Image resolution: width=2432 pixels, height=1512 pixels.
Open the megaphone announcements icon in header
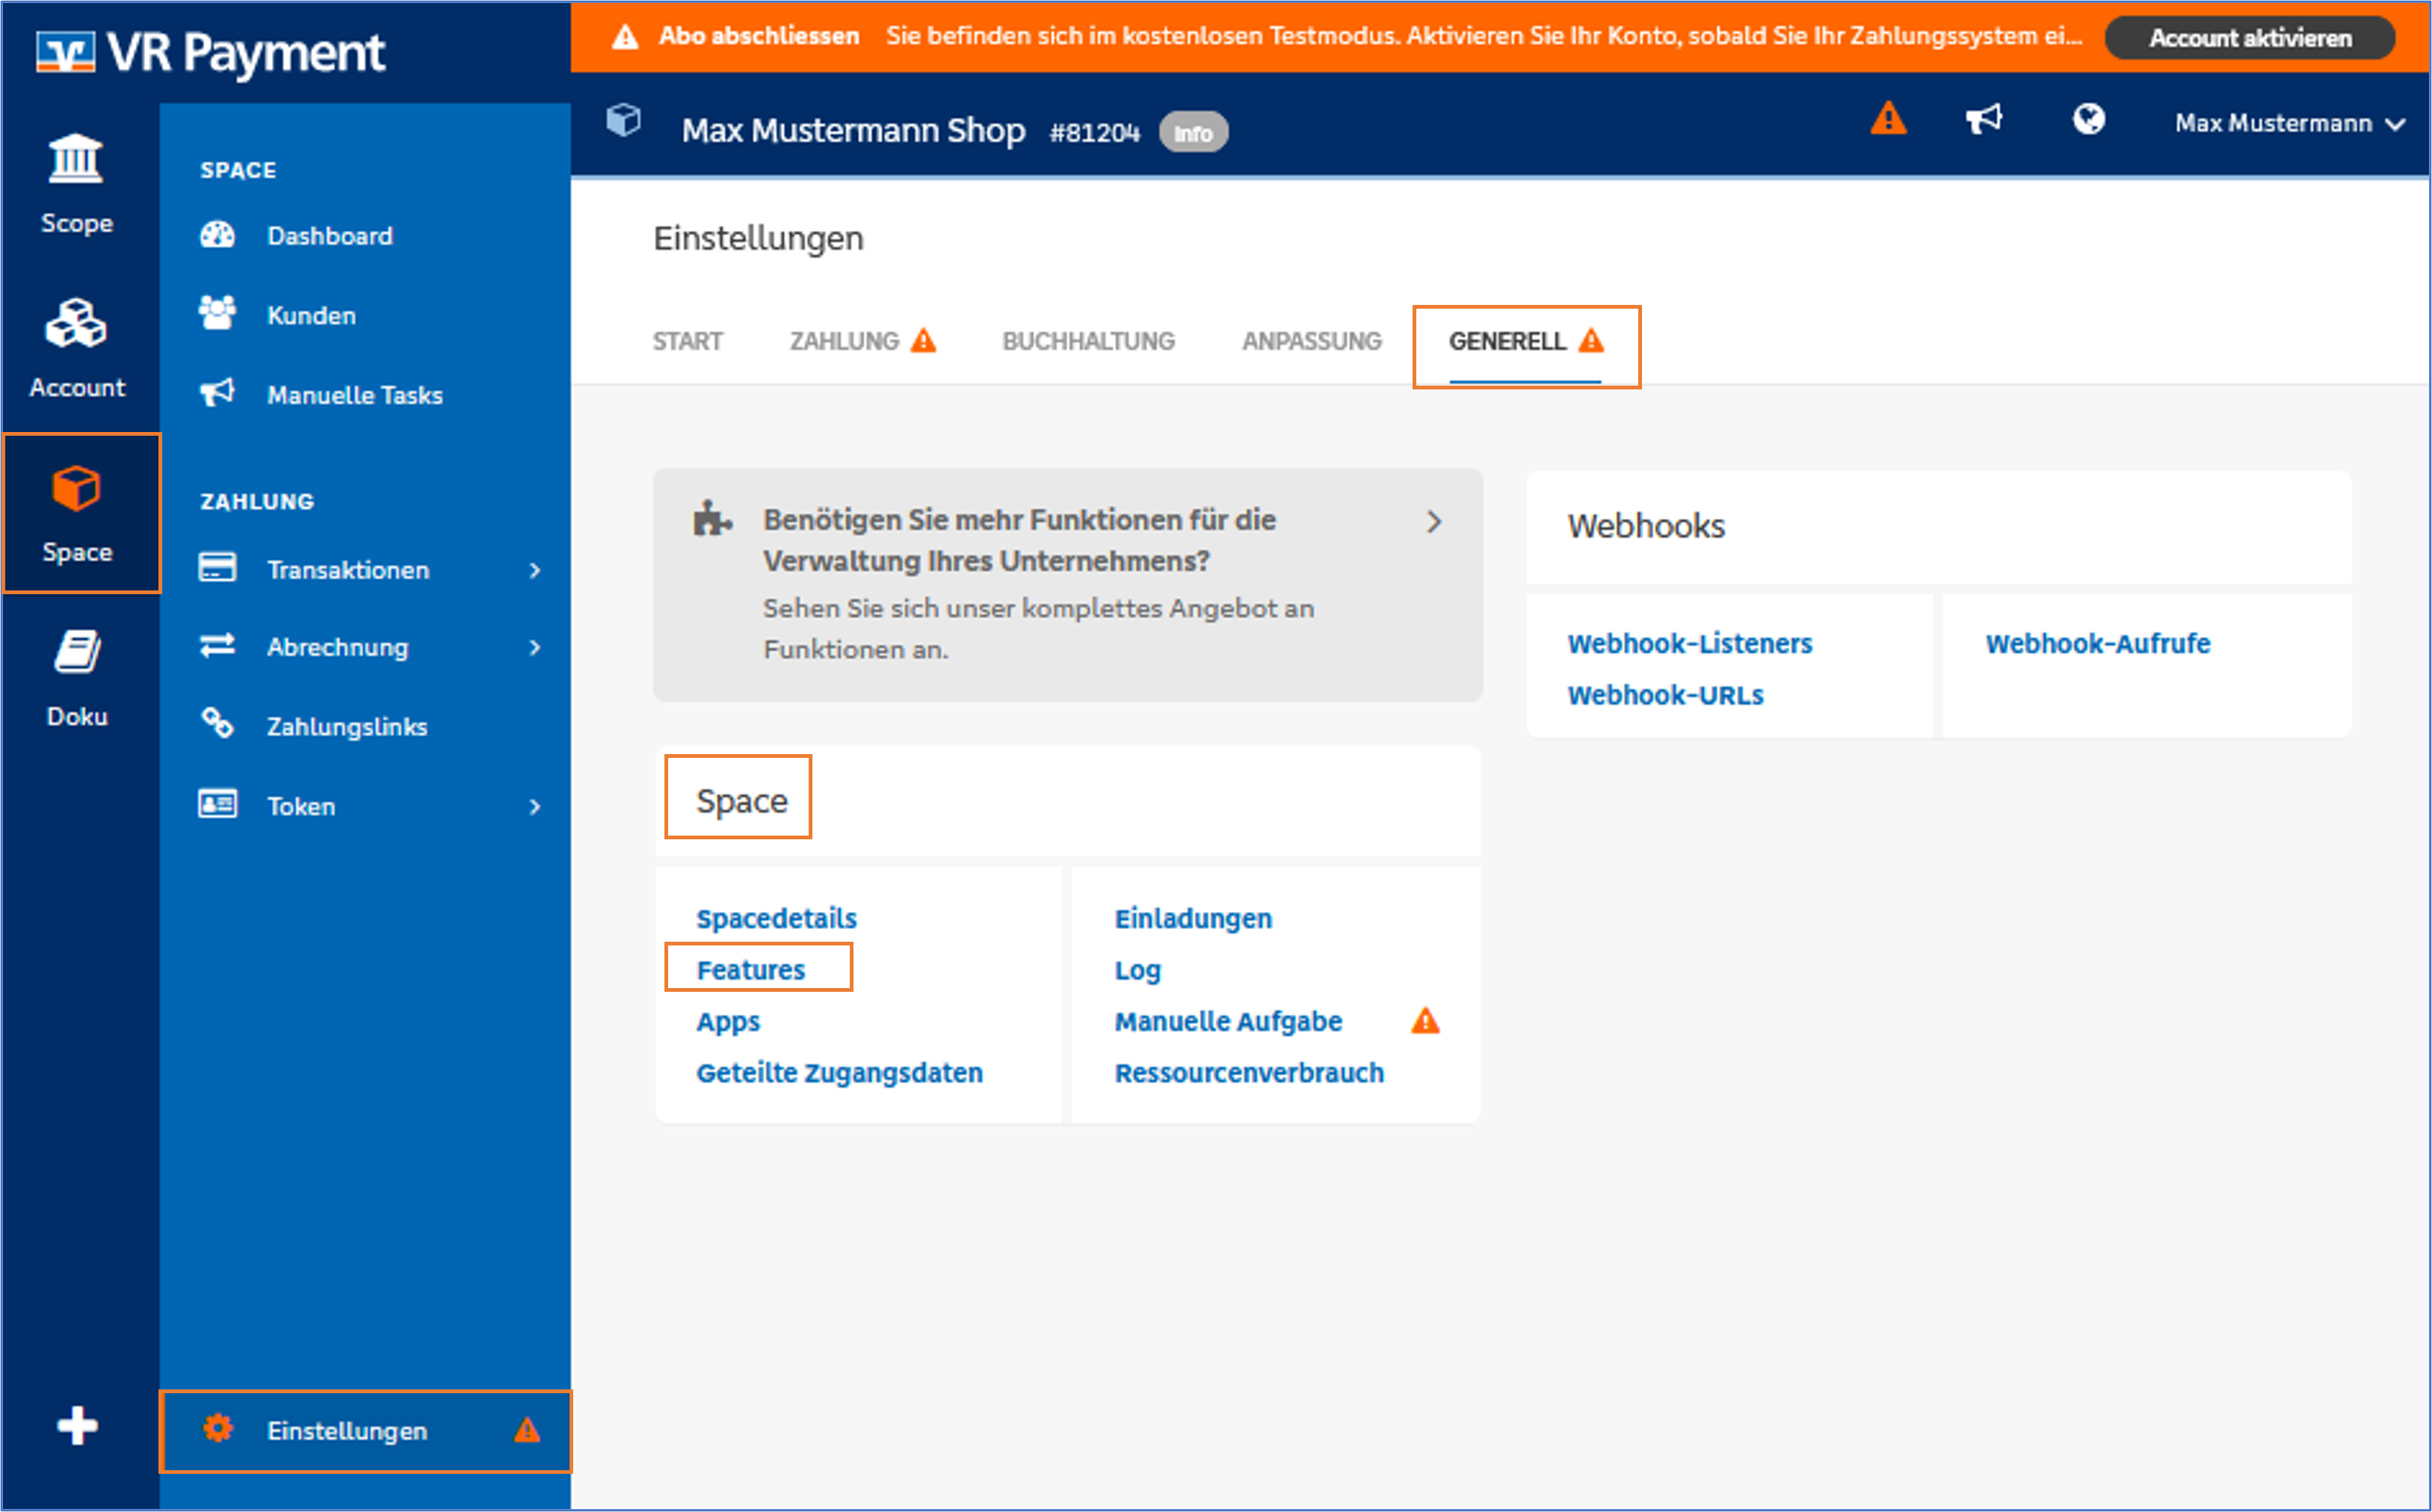coord(1984,119)
